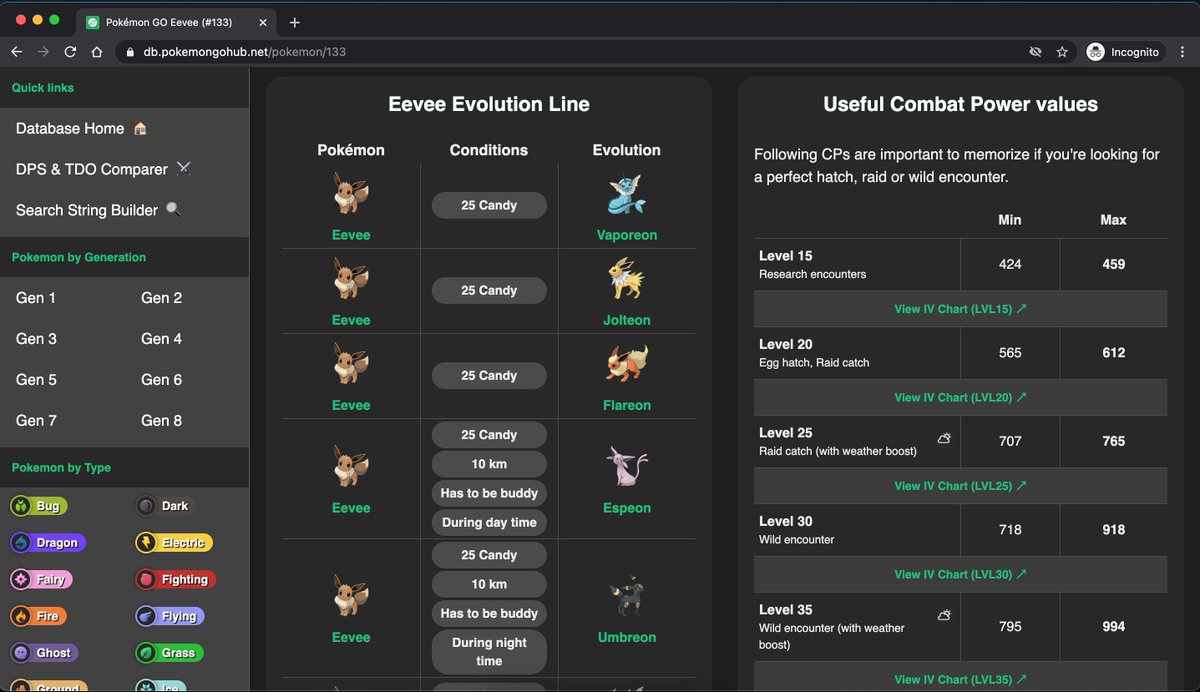Choose the Fighting type badge

[176, 580]
